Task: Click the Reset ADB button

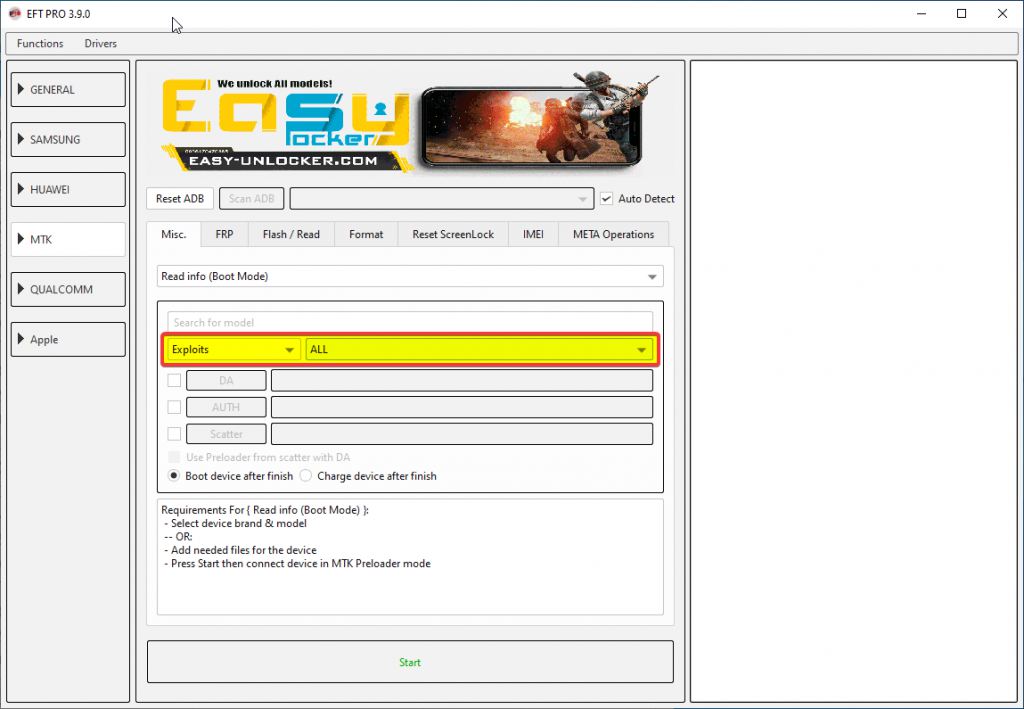Action: point(180,198)
